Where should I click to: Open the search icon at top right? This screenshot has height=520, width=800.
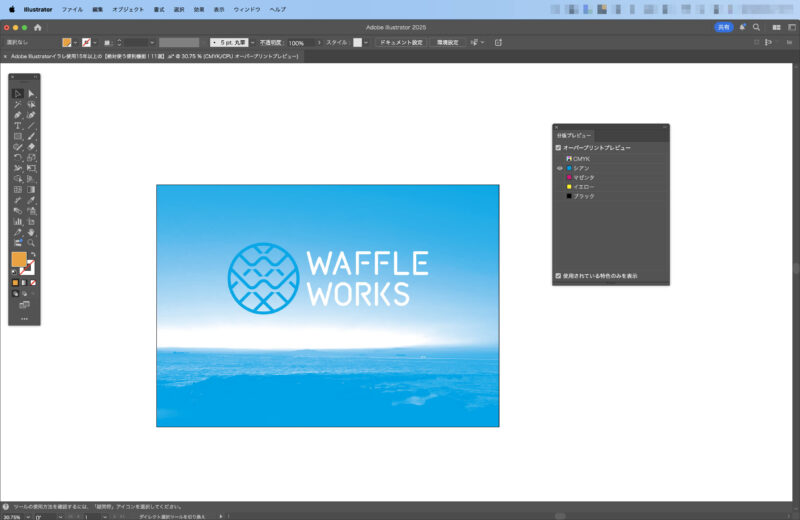click(756, 27)
